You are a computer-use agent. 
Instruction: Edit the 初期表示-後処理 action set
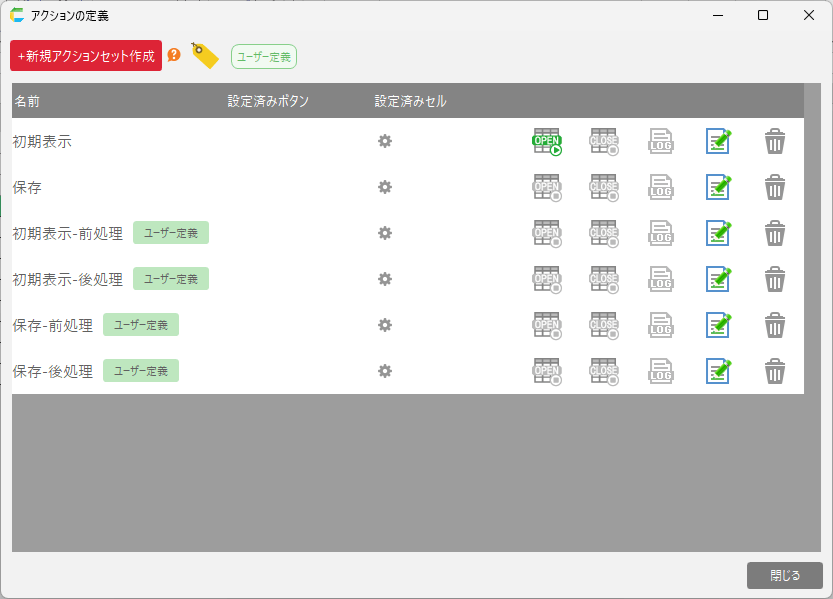tap(718, 280)
